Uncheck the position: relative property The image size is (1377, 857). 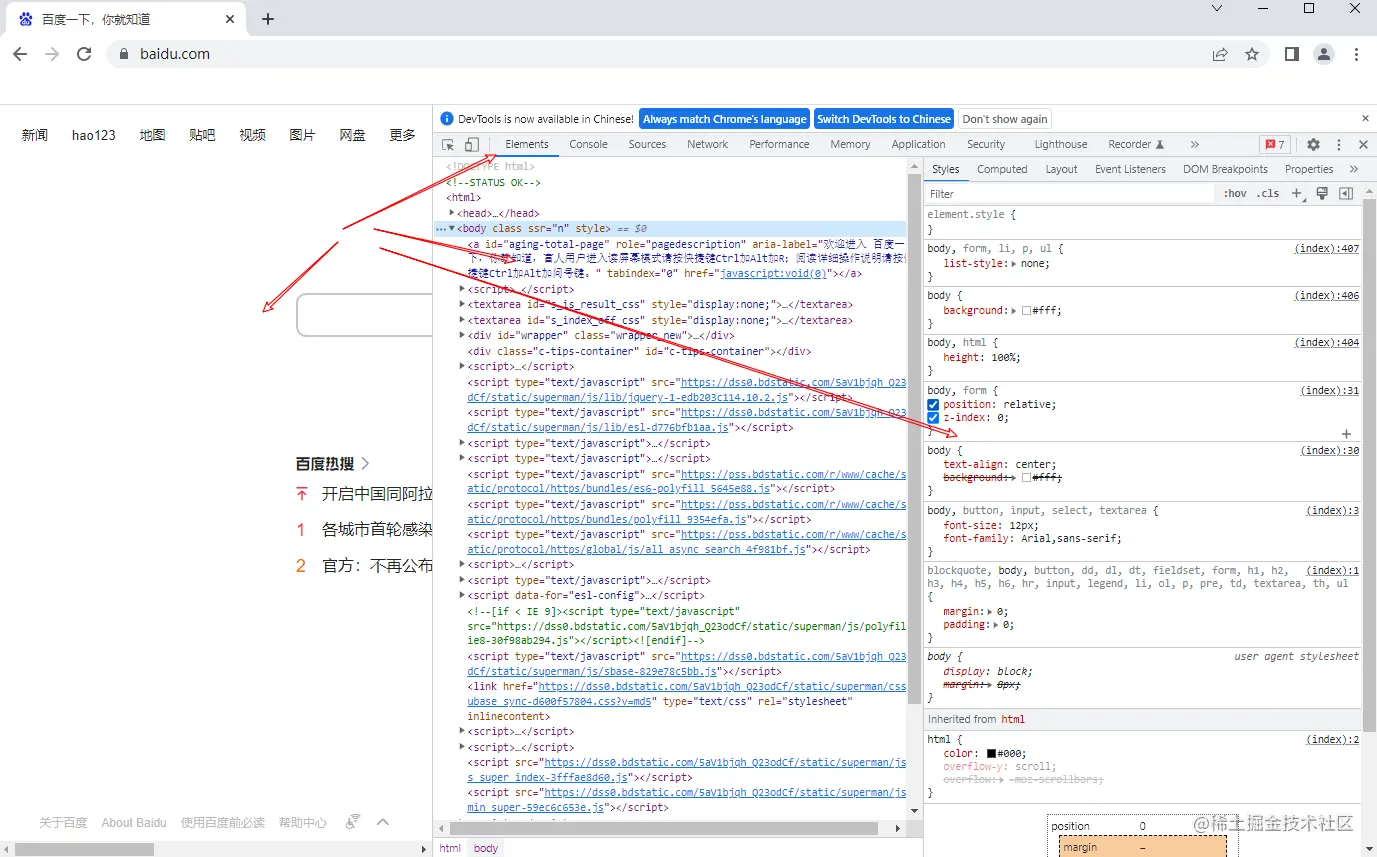pos(933,405)
